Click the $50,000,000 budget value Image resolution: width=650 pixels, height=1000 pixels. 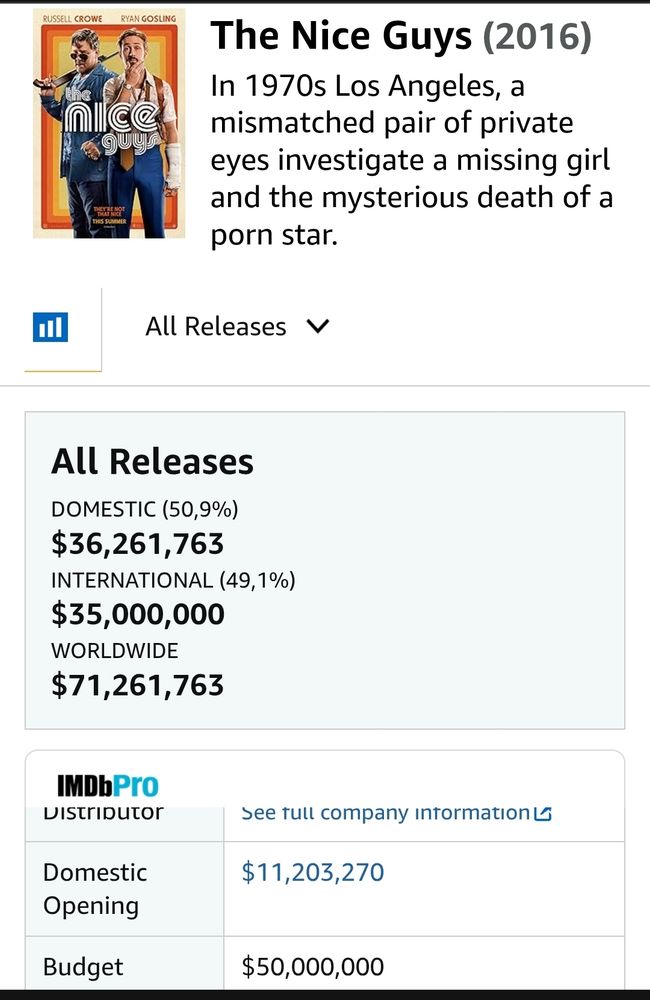pos(313,967)
